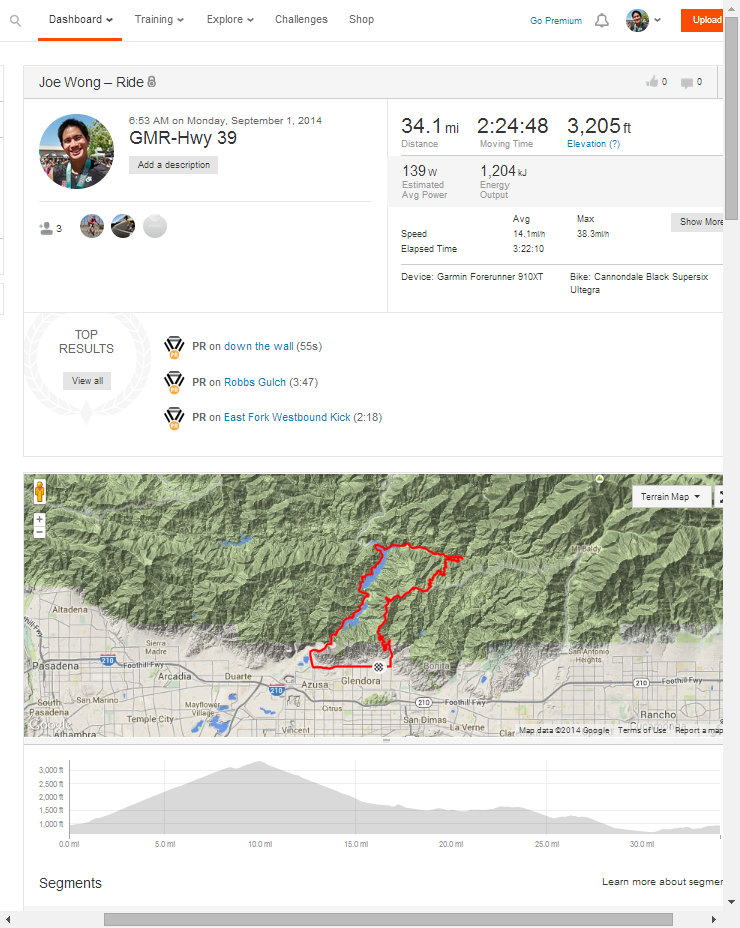Toggle fullscreen map view
The width and height of the screenshot is (740, 928).
click(720, 496)
